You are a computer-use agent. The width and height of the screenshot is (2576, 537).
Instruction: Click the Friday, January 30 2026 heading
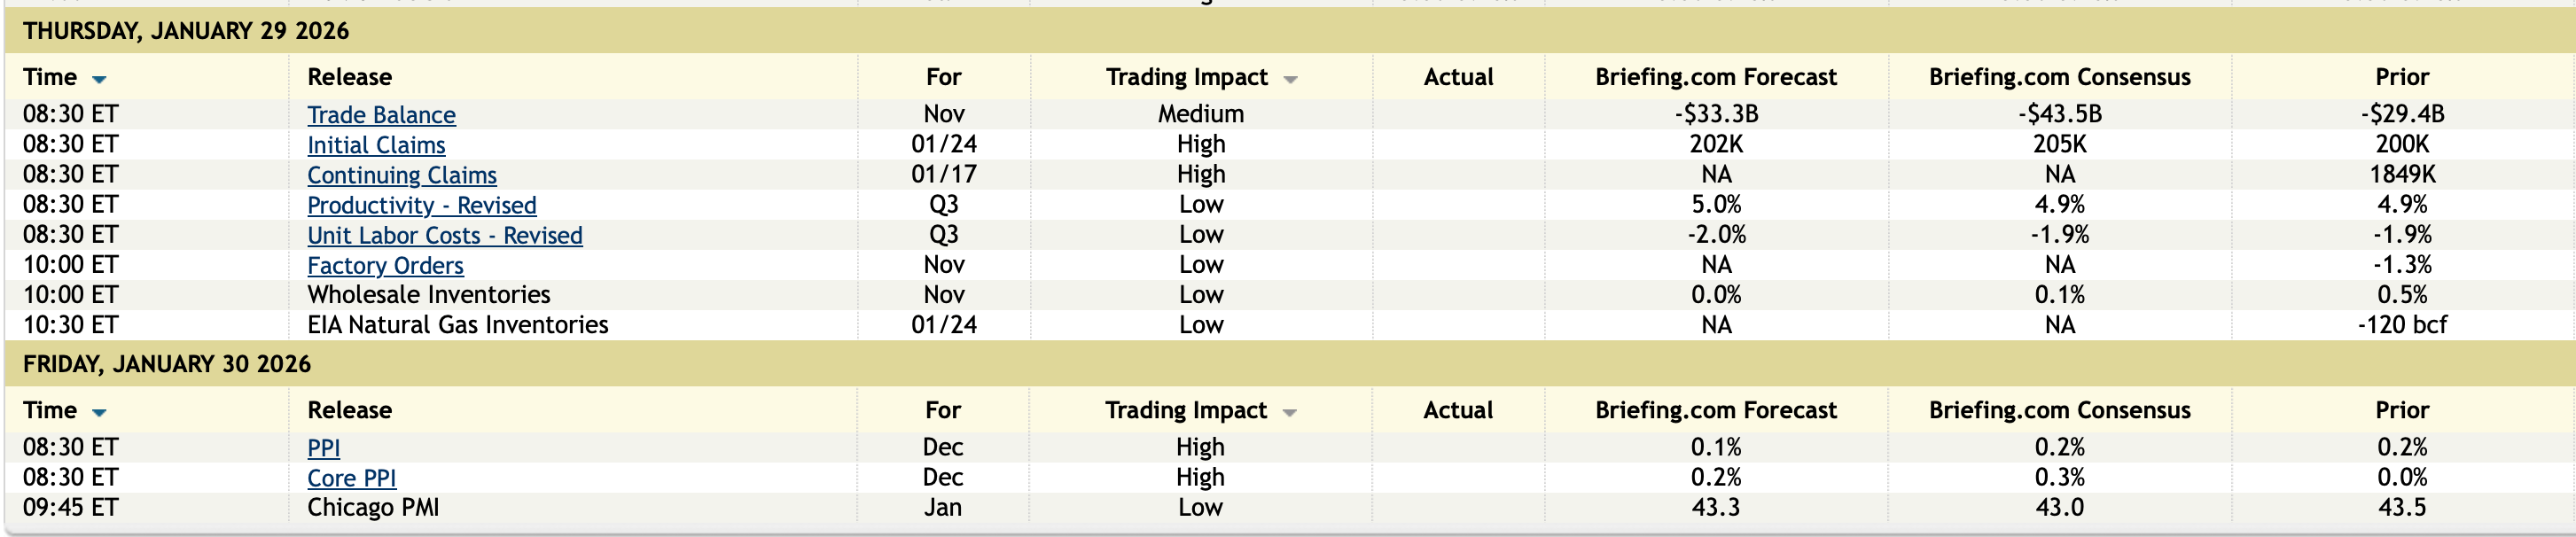(x=167, y=364)
